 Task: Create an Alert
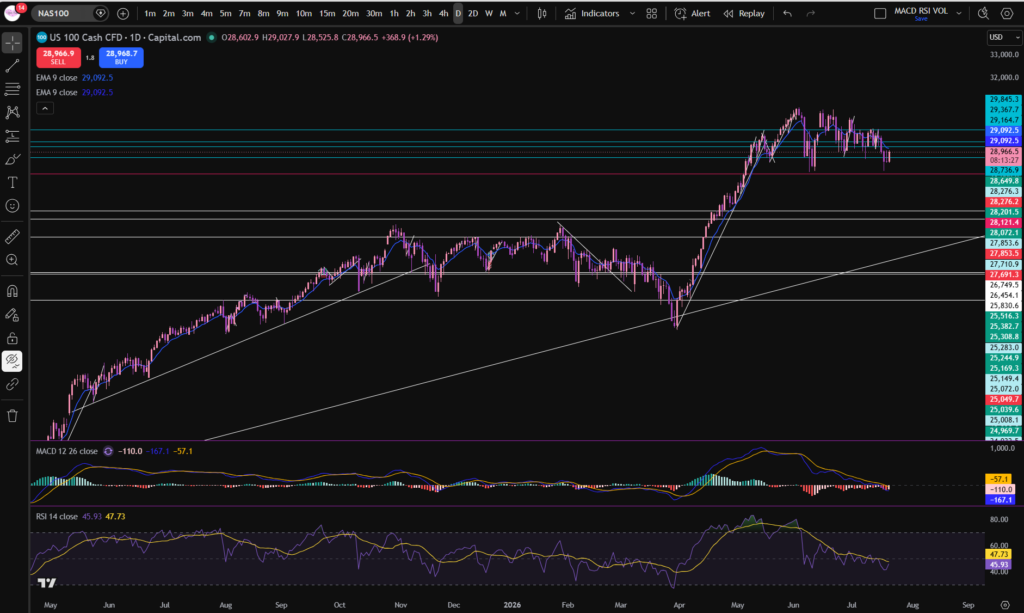pyautogui.click(x=692, y=13)
